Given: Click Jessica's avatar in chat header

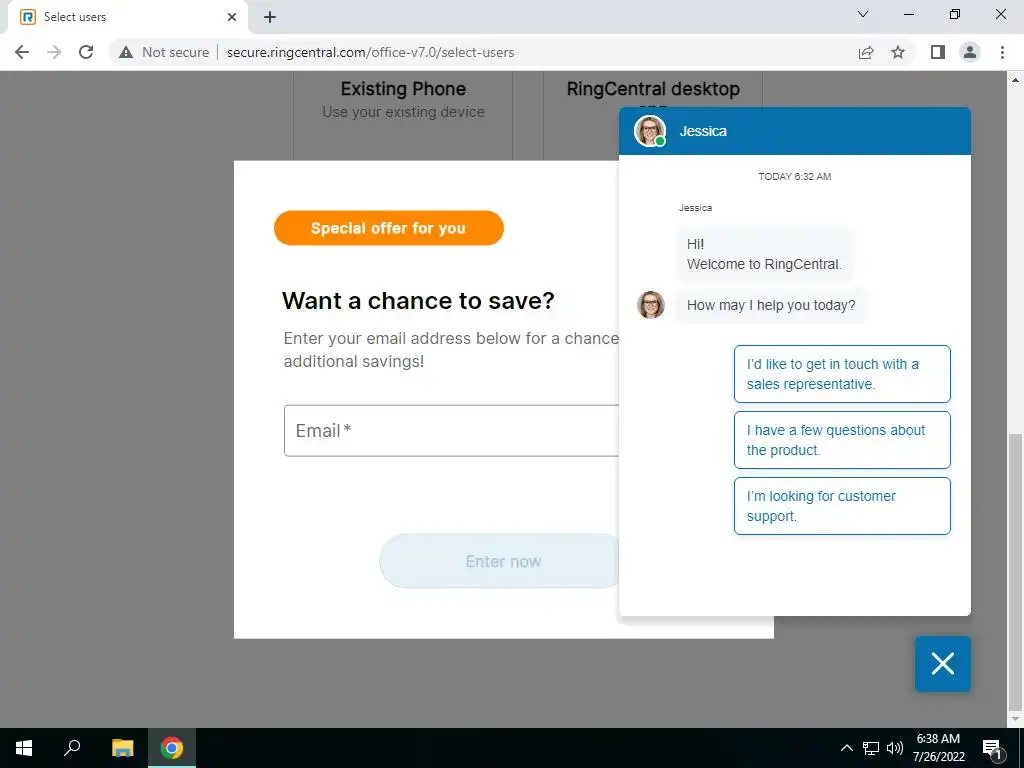Looking at the screenshot, I should point(650,131).
